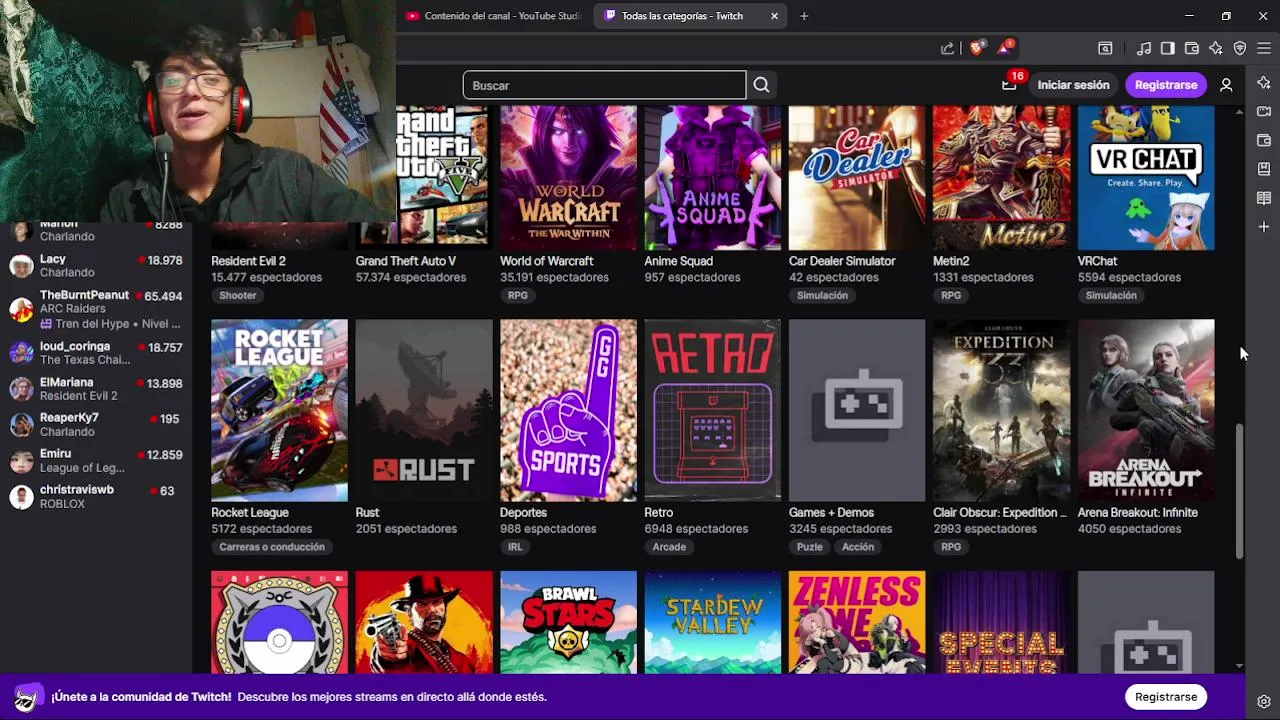Open Brave Talk camera icon in sidebar

tap(1264, 111)
